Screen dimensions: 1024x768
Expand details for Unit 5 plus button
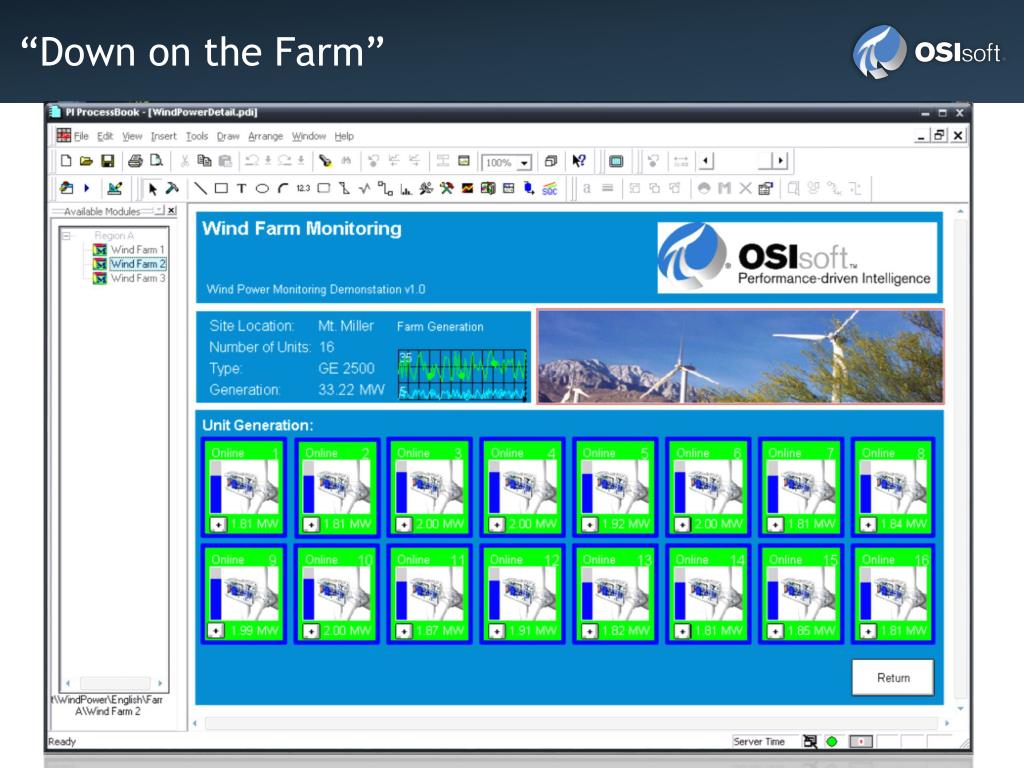click(589, 524)
